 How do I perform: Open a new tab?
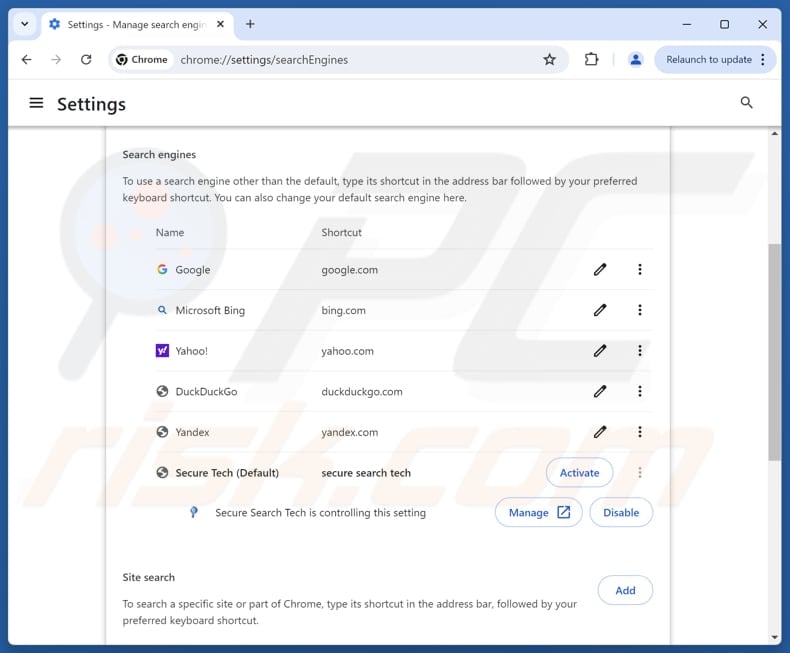(250, 24)
